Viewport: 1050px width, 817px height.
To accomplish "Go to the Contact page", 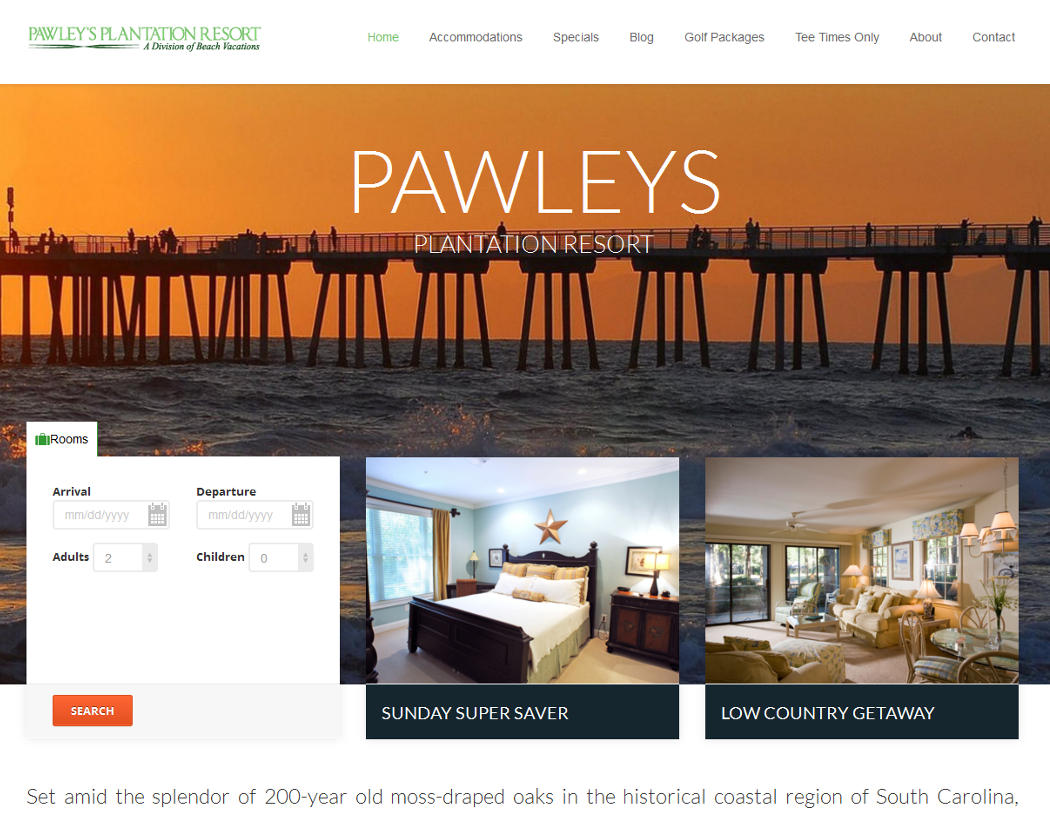I will pos(994,38).
